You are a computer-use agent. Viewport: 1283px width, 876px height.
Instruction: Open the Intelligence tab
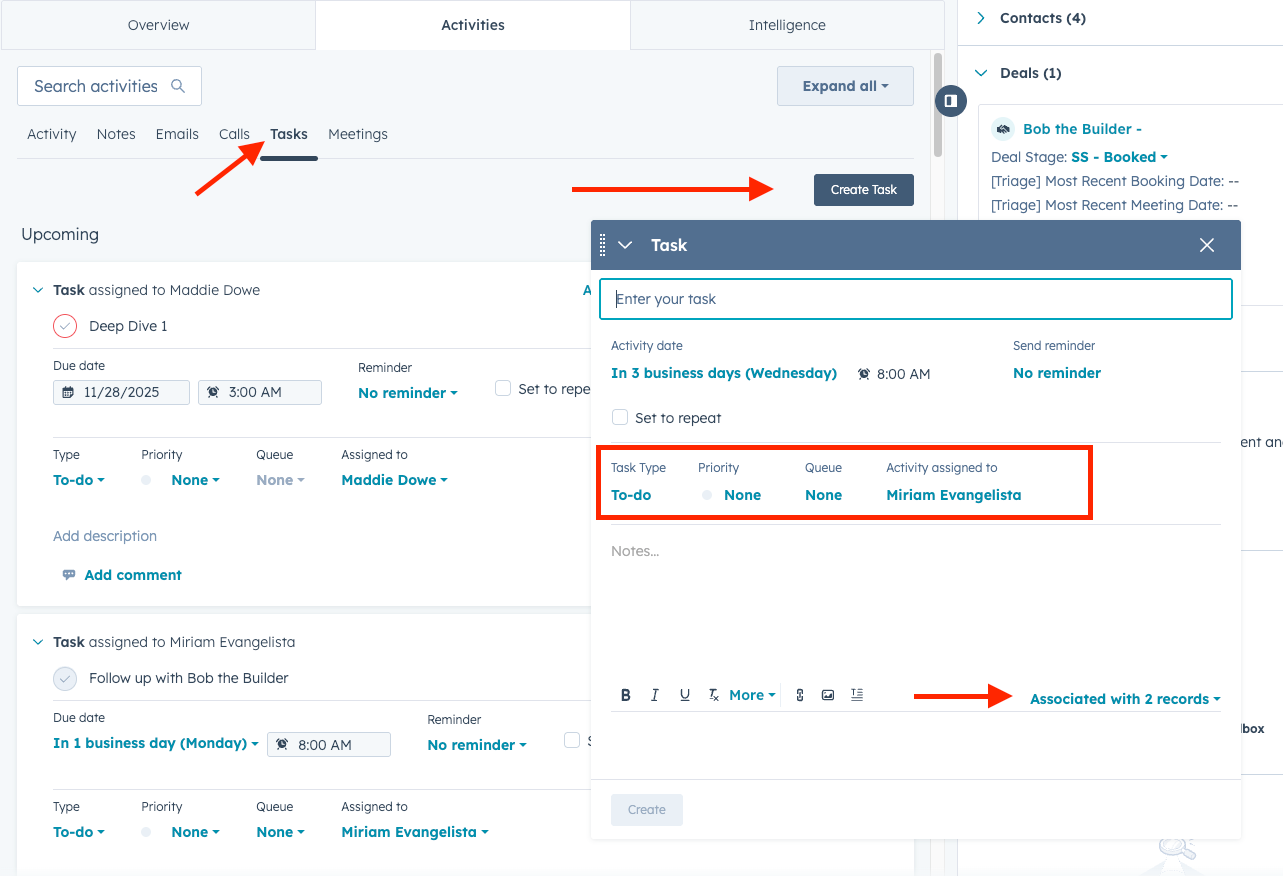[x=787, y=25]
